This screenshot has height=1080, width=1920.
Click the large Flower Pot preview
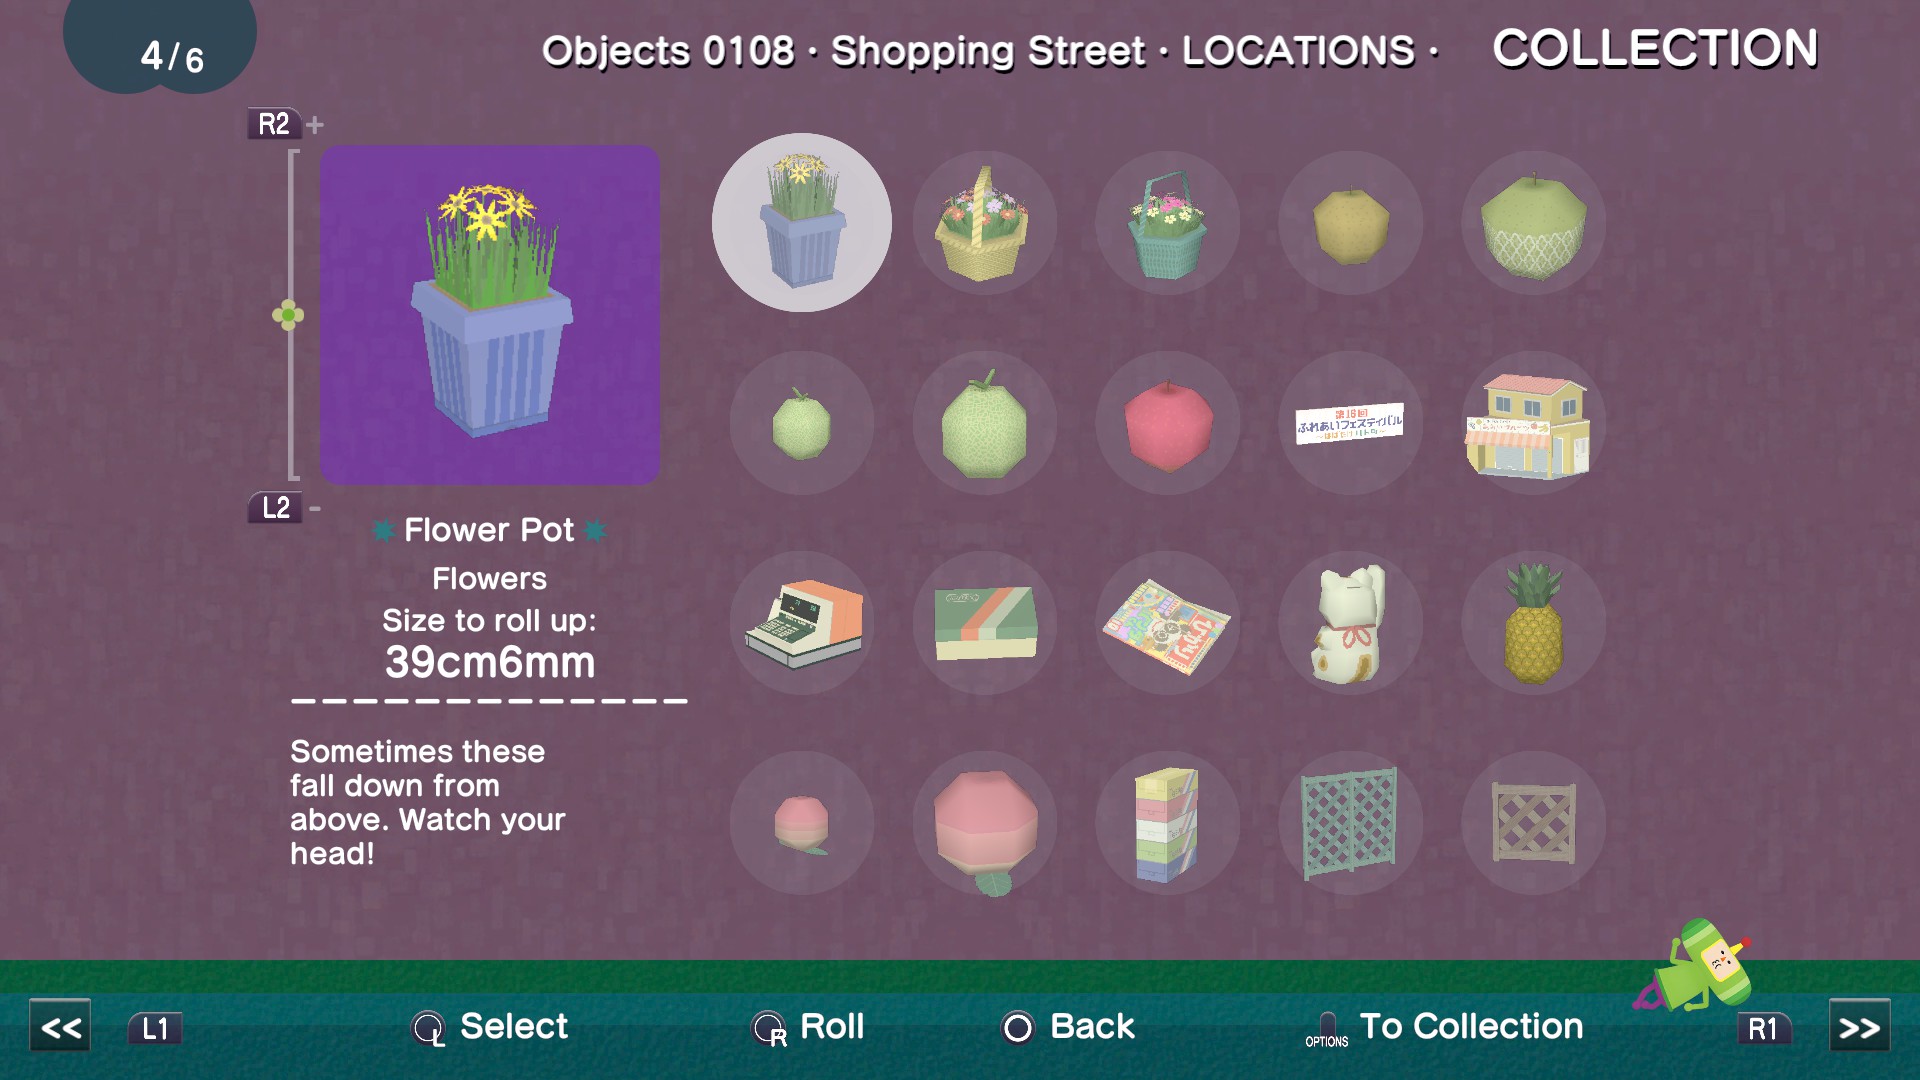489,315
